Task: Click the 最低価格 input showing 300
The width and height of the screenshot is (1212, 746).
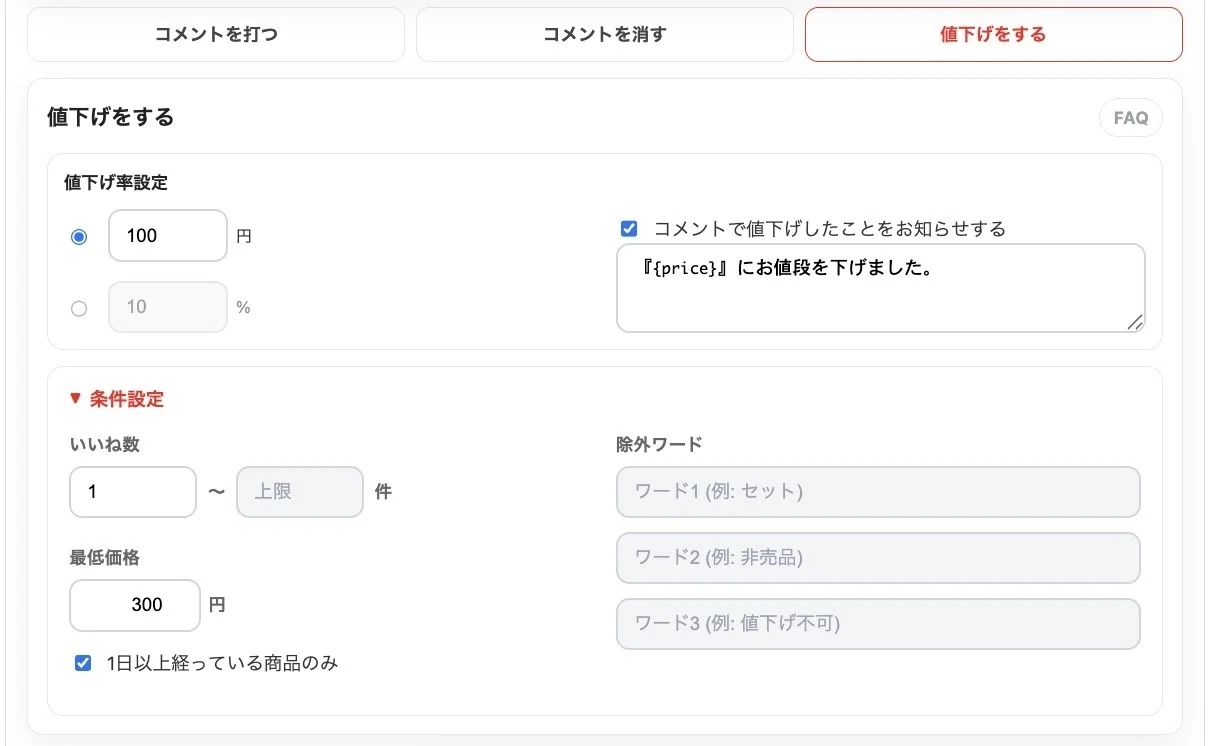Action: 135,605
